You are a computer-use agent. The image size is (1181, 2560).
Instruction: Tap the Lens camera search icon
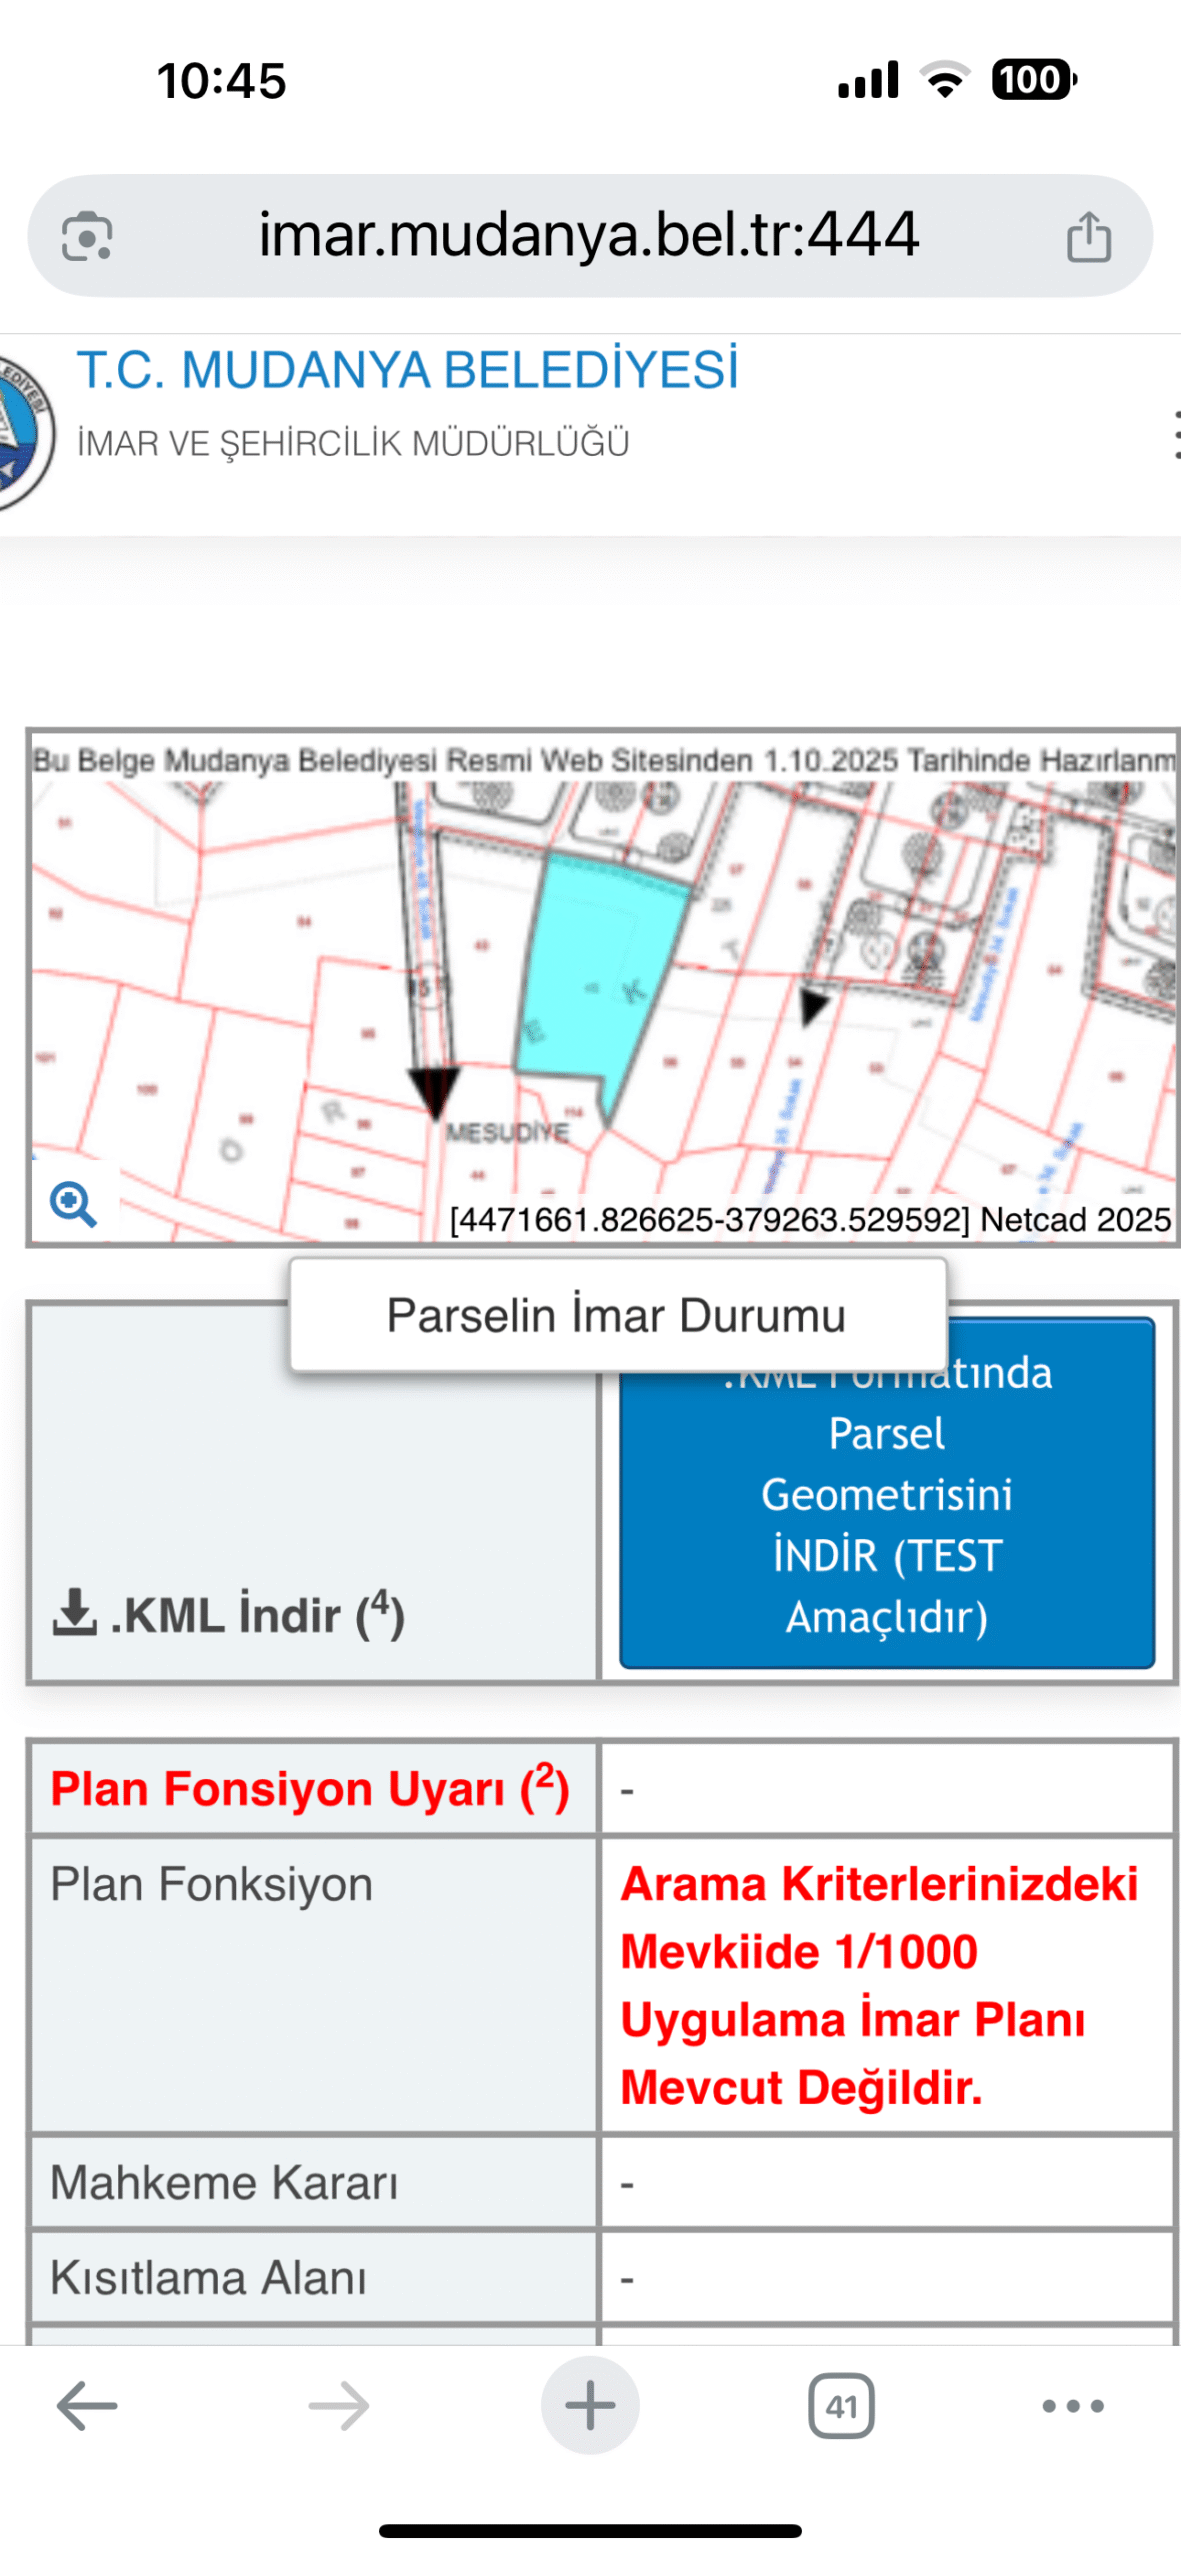(87, 237)
